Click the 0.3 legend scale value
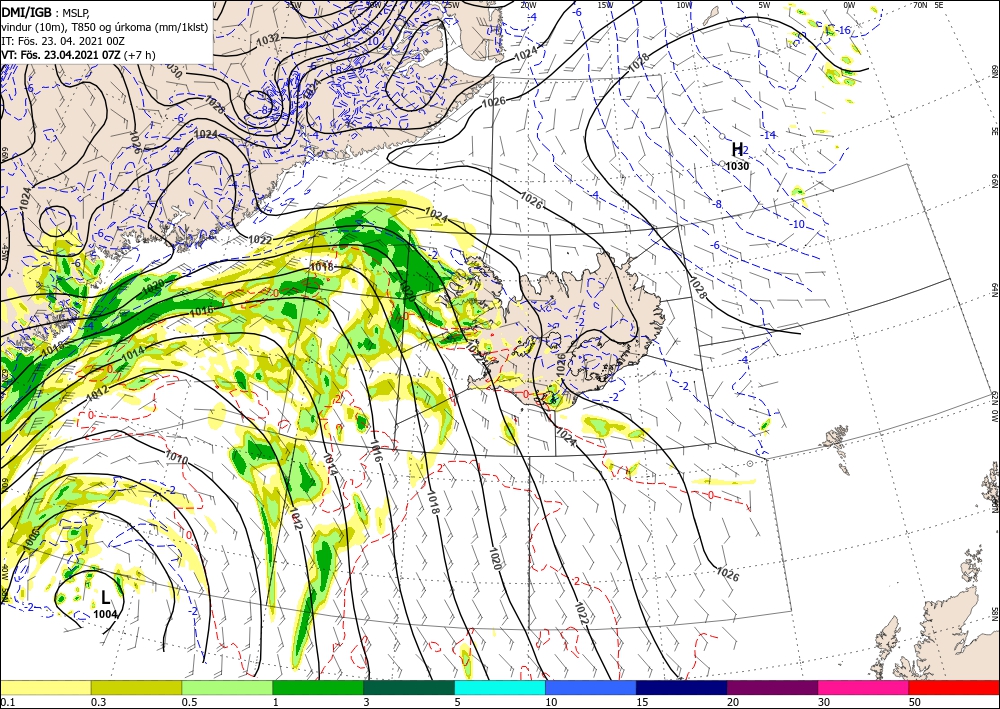Image resolution: width=1000 pixels, height=709 pixels. (x=98, y=702)
